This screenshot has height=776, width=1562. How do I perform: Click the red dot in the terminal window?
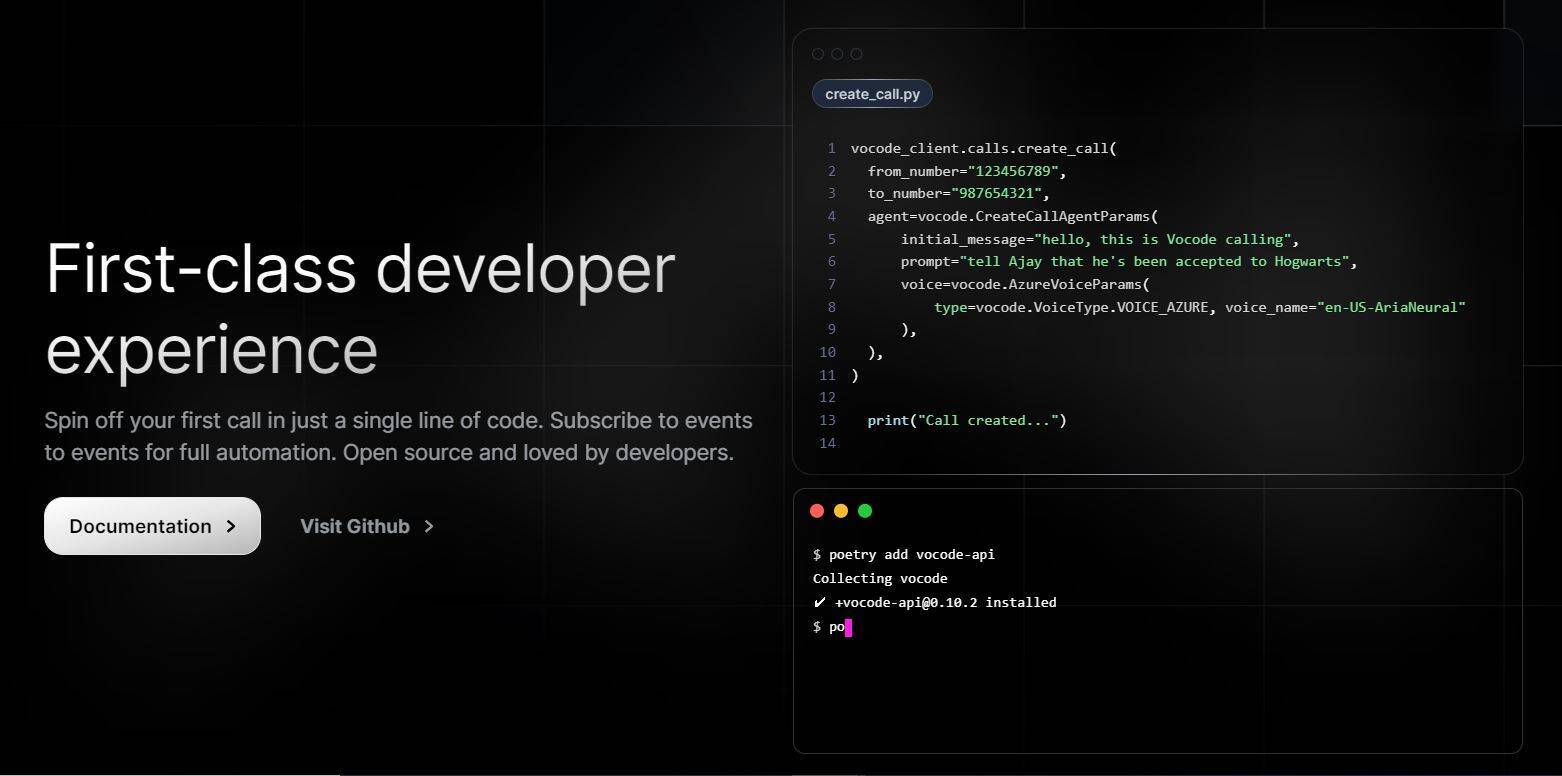coord(817,511)
